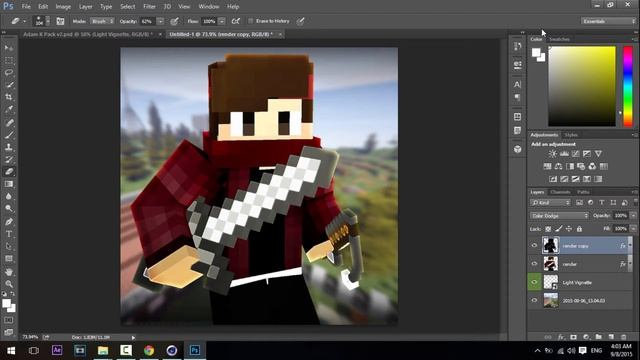
Task: Select the Eyedropper tool
Action: coord(9,109)
